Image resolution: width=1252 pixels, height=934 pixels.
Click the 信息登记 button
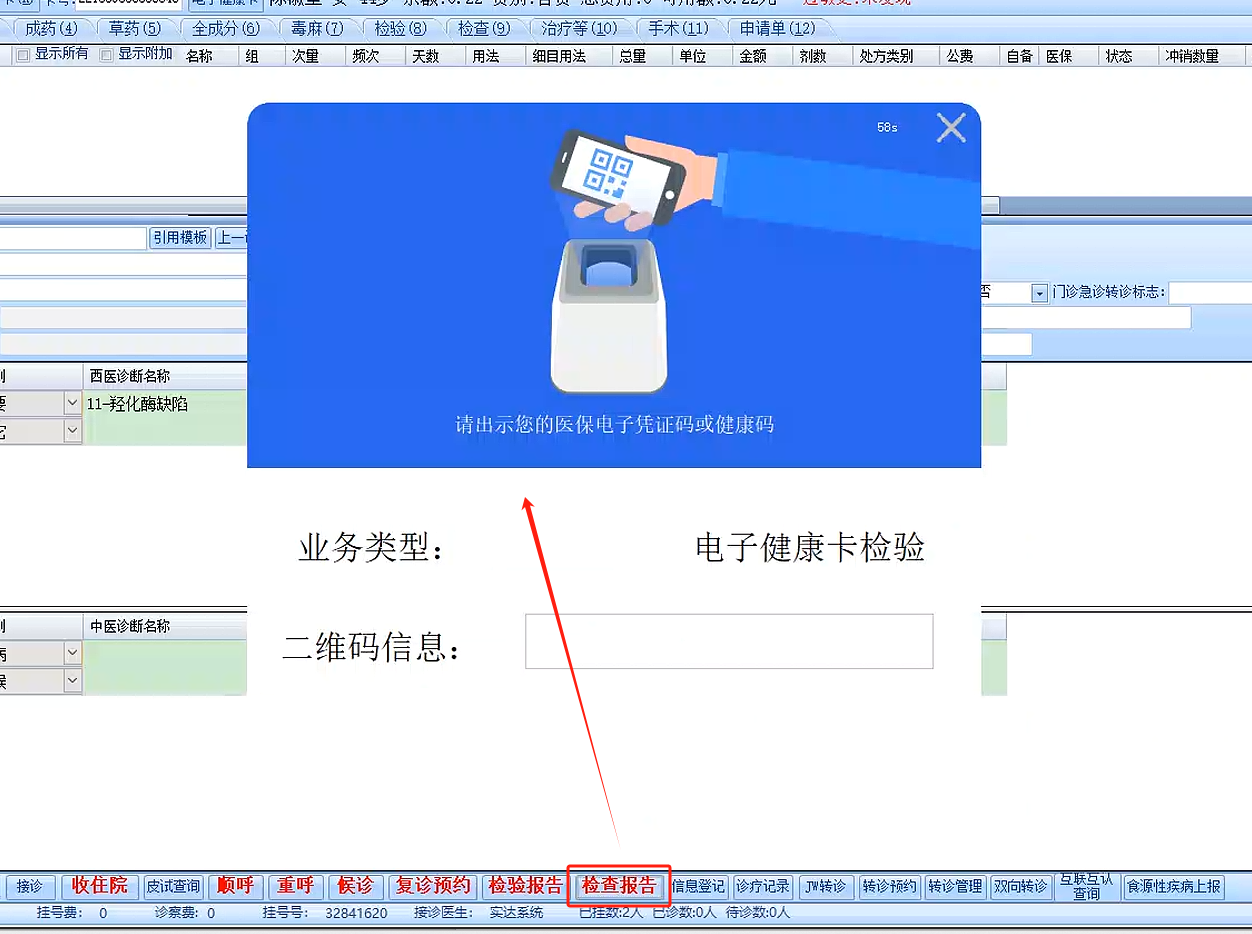click(698, 886)
